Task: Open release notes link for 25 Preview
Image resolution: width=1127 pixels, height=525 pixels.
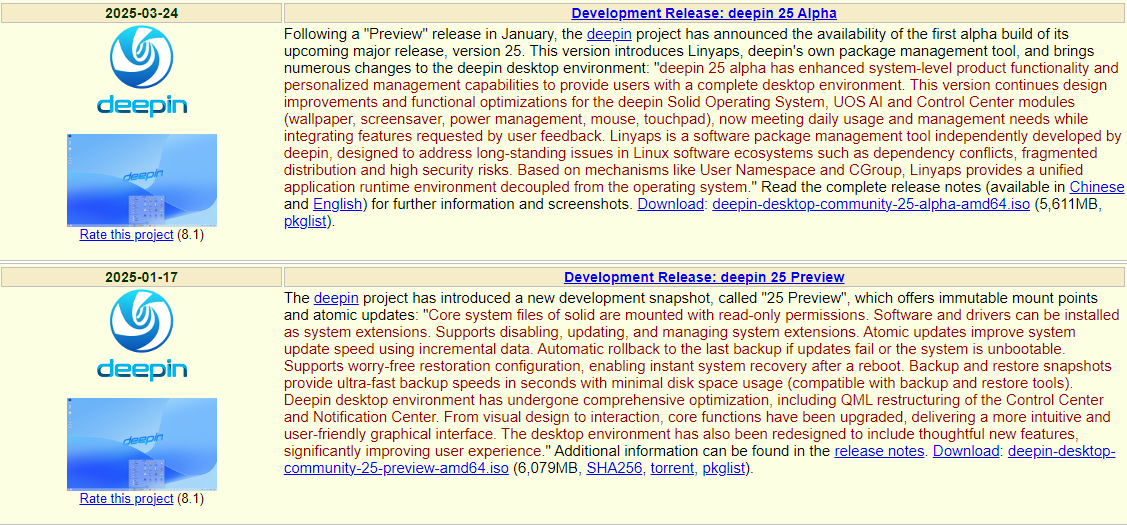Action: coord(879,452)
